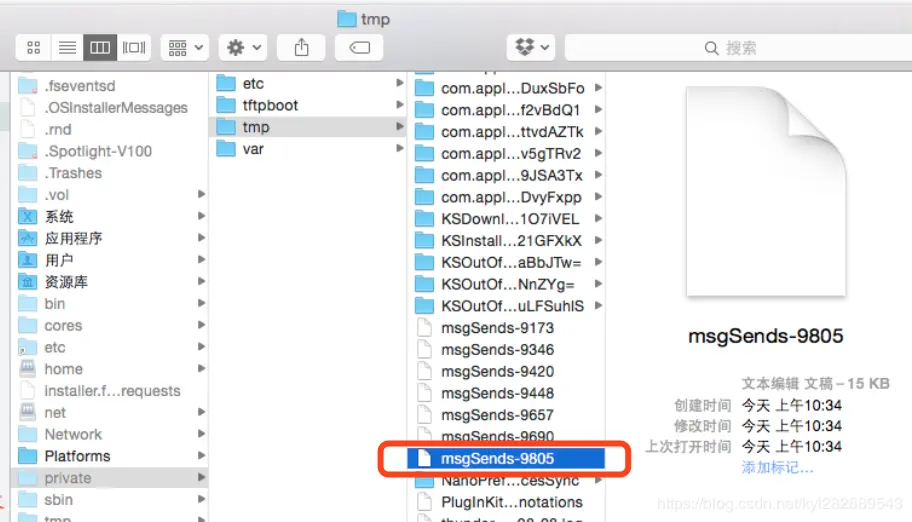Expand the KSInstall…21GFXkX folder arrow
This screenshot has height=522, width=912.
(598, 240)
